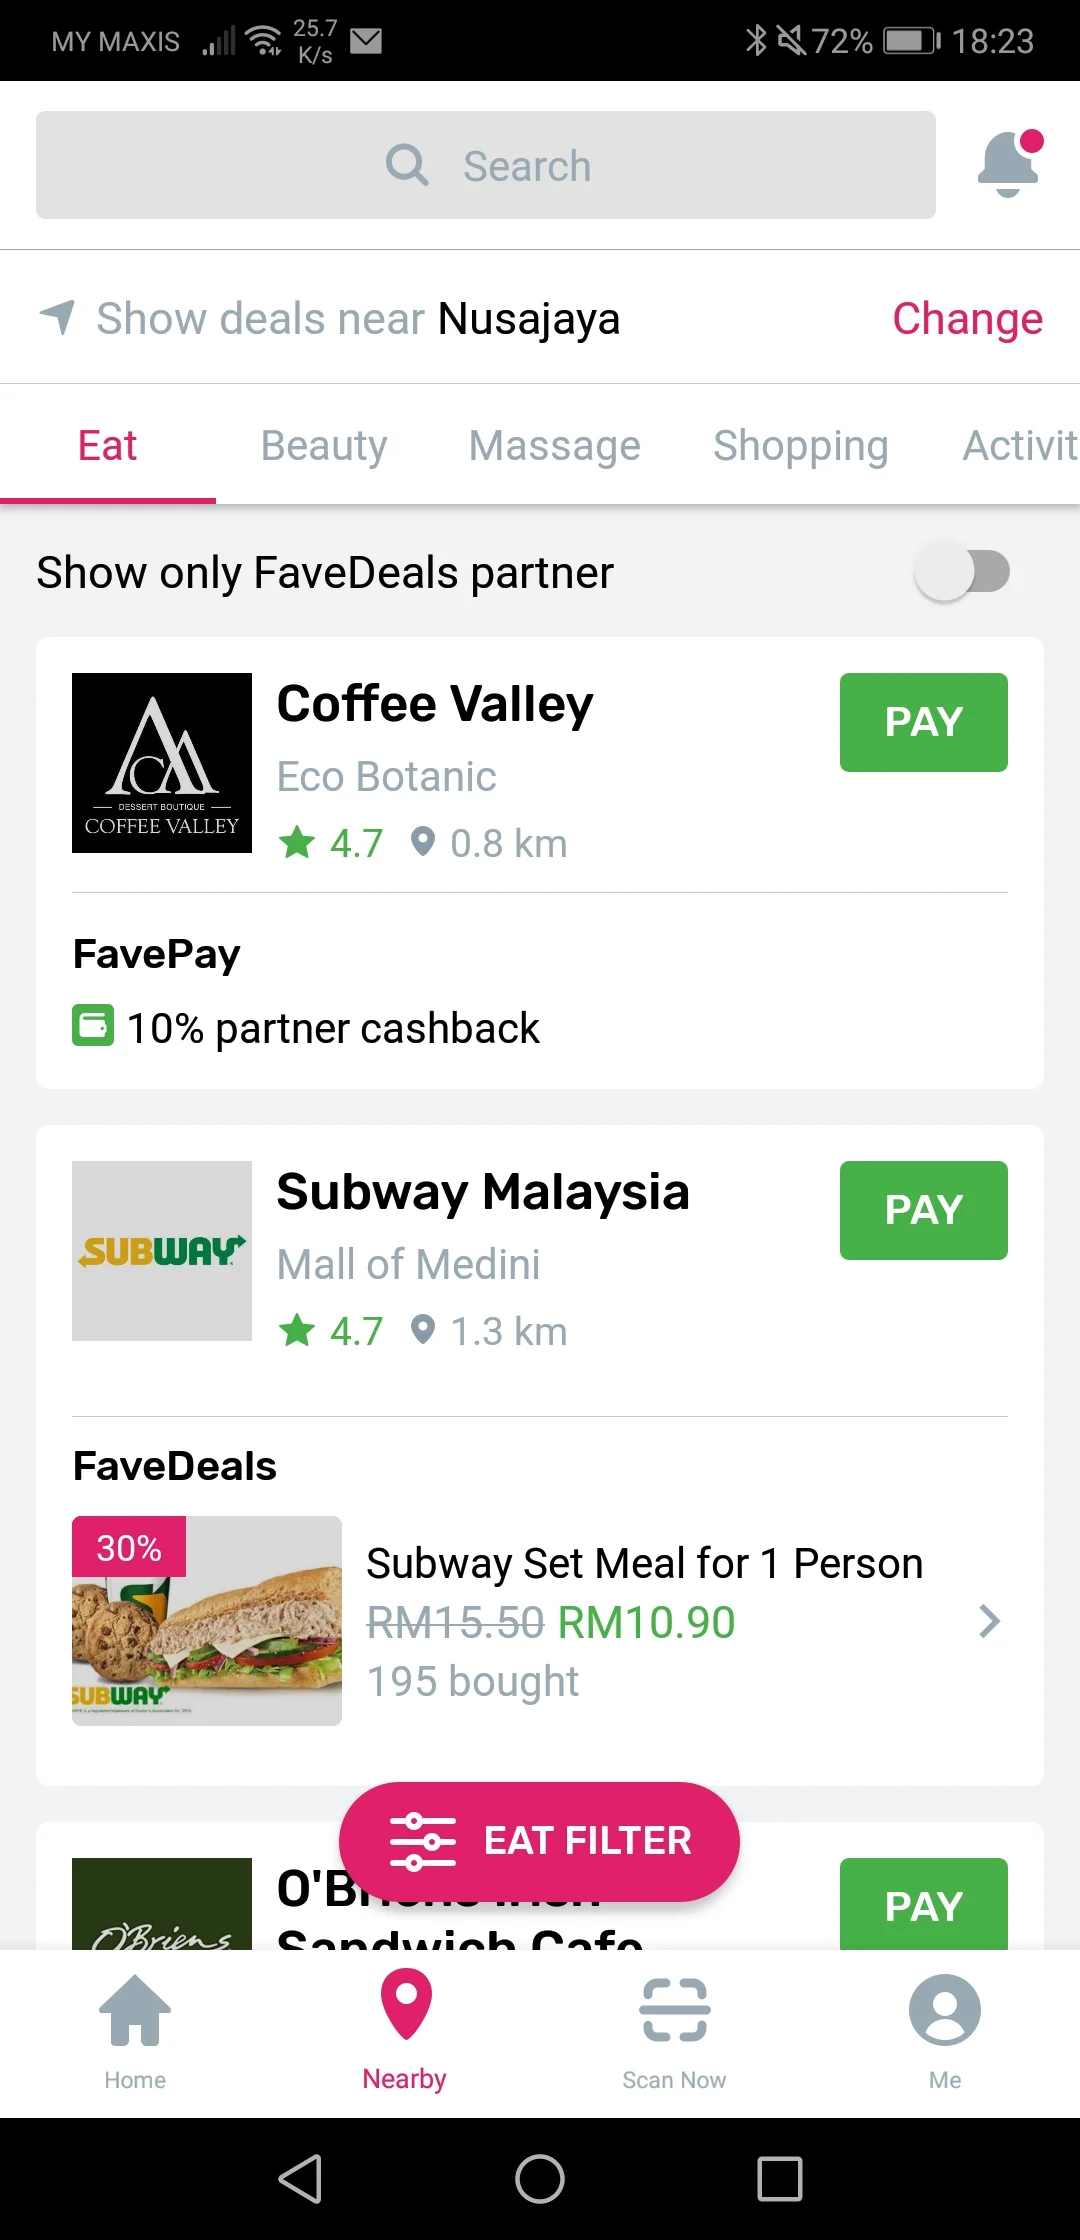Pay at Coffee Valley
This screenshot has width=1080, height=2240.
click(x=924, y=722)
